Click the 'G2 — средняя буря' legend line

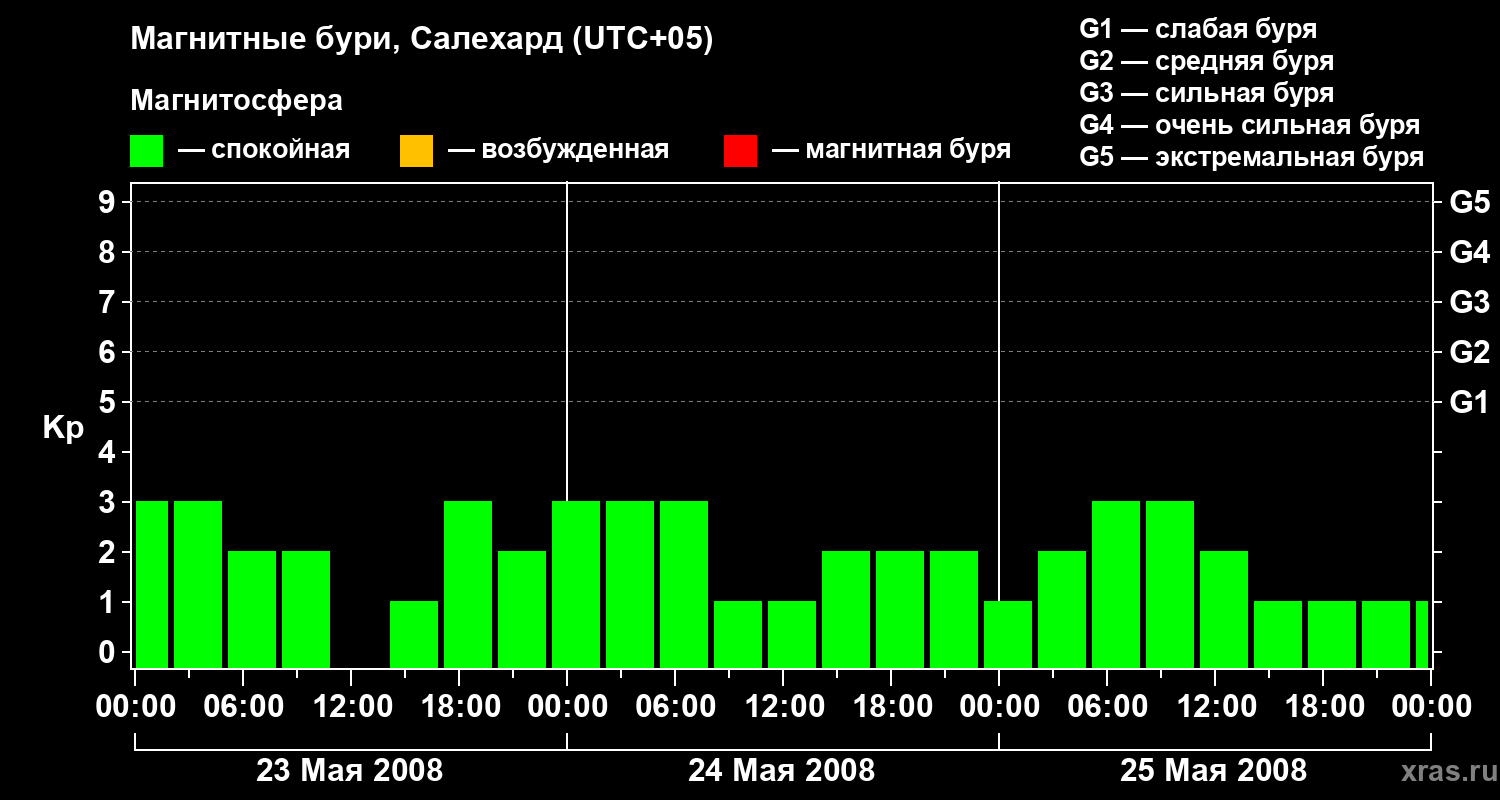coord(1206,61)
